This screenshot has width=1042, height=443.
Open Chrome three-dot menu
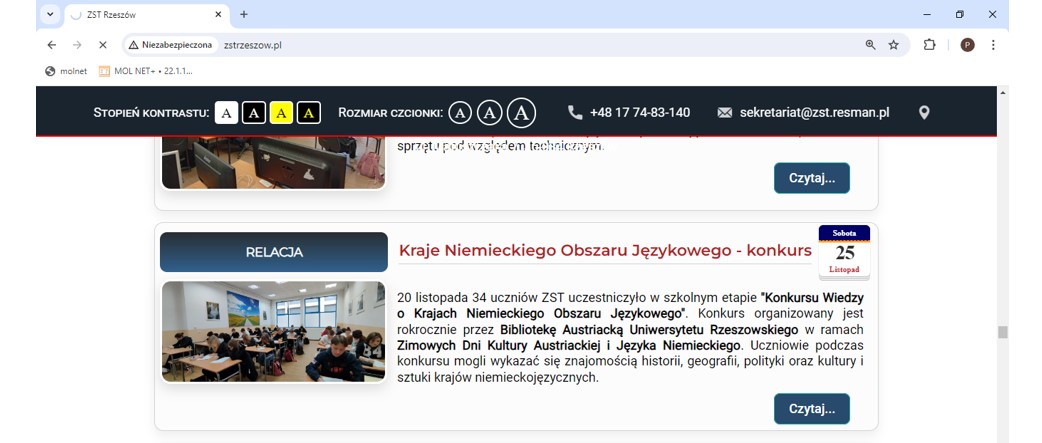(993, 45)
